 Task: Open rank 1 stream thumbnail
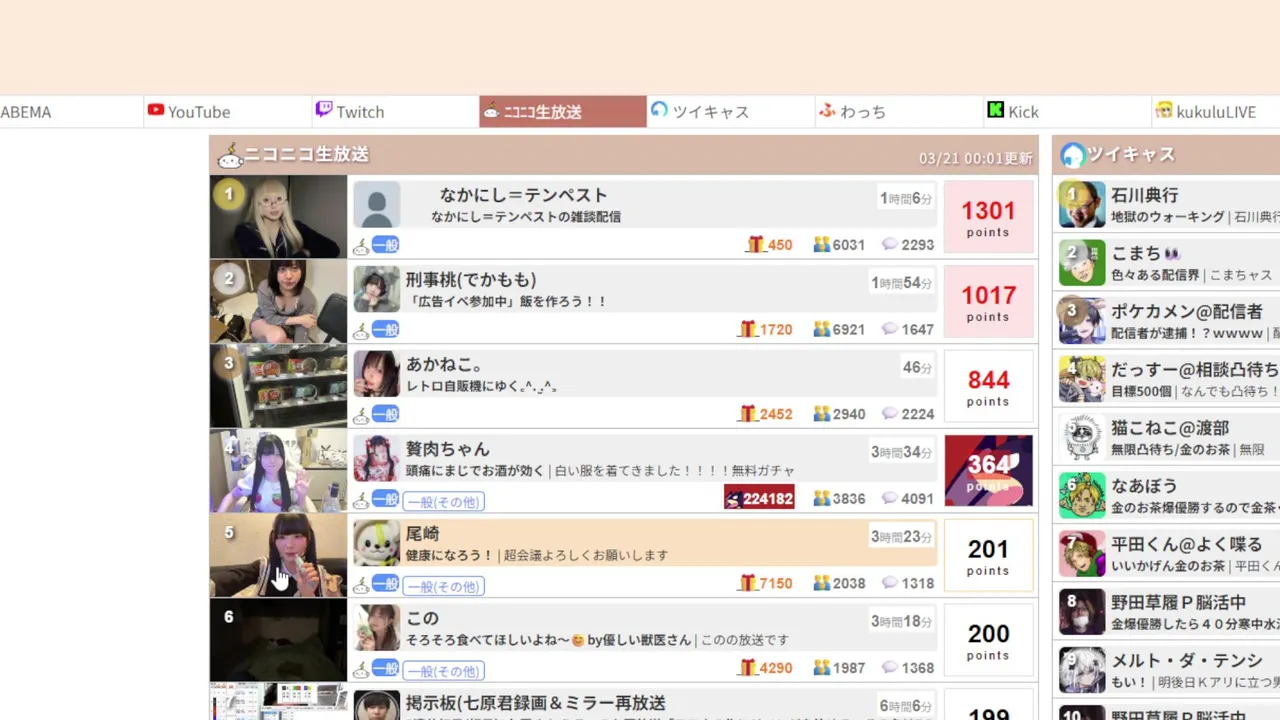pyautogui.click(x=278, y=217)
